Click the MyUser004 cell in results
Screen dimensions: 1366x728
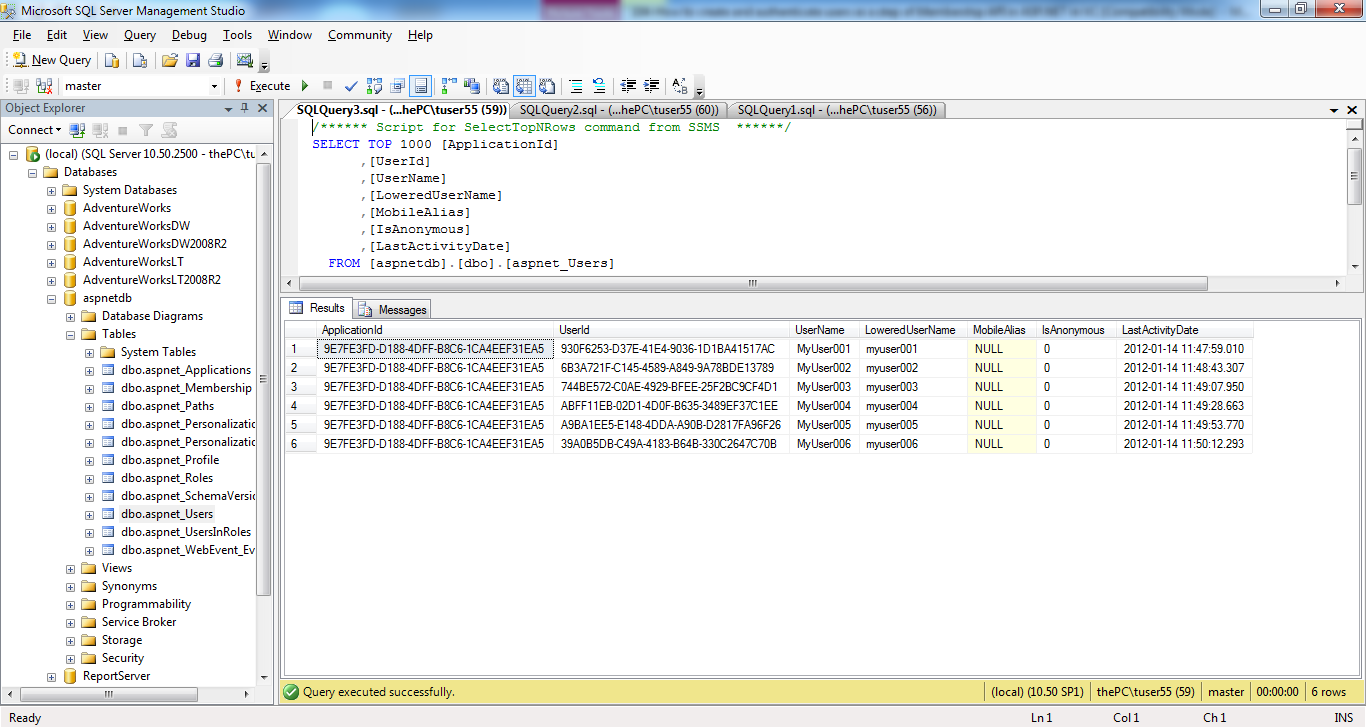pyautogui.click(x=825, y=406)
